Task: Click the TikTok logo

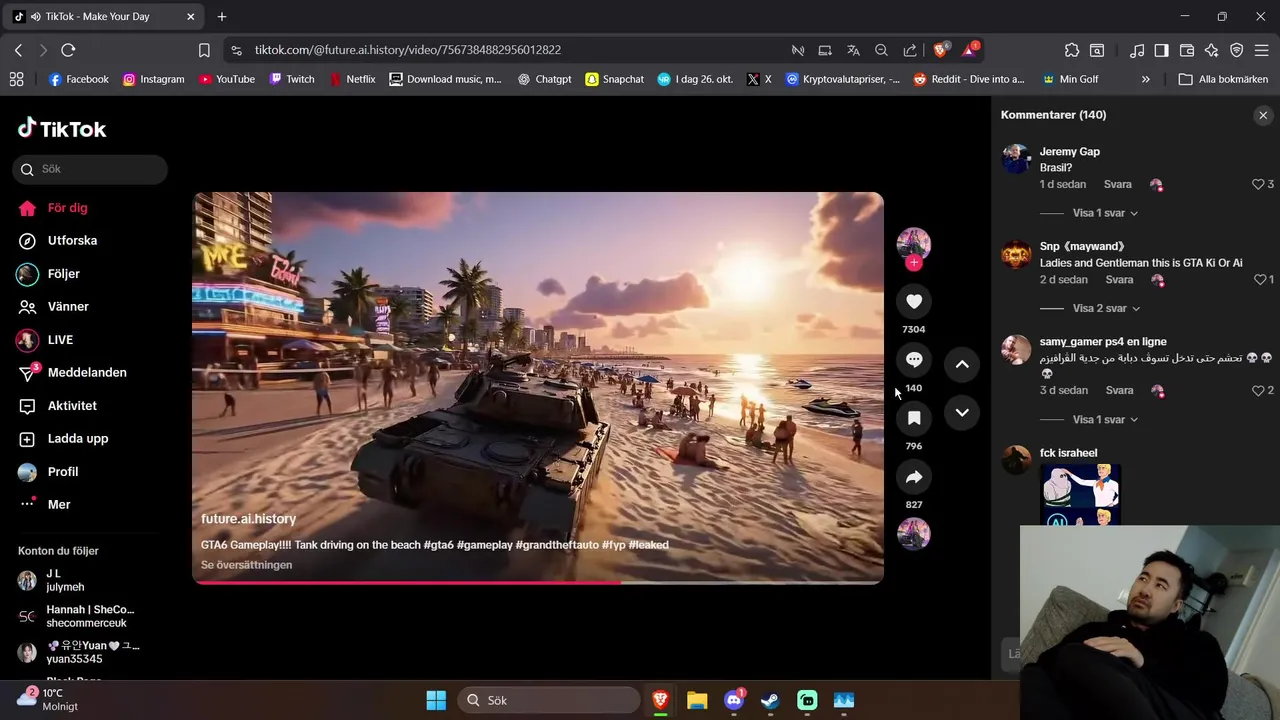Action: coord(62,128)
